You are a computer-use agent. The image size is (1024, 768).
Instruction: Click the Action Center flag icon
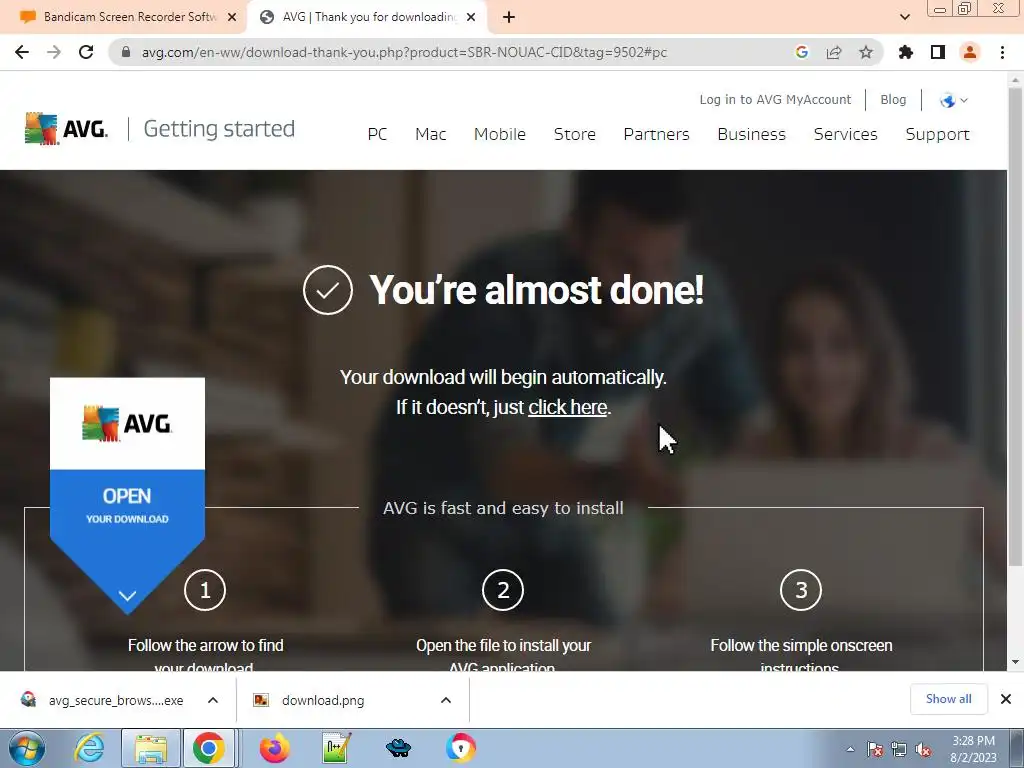tap(875, 749)
